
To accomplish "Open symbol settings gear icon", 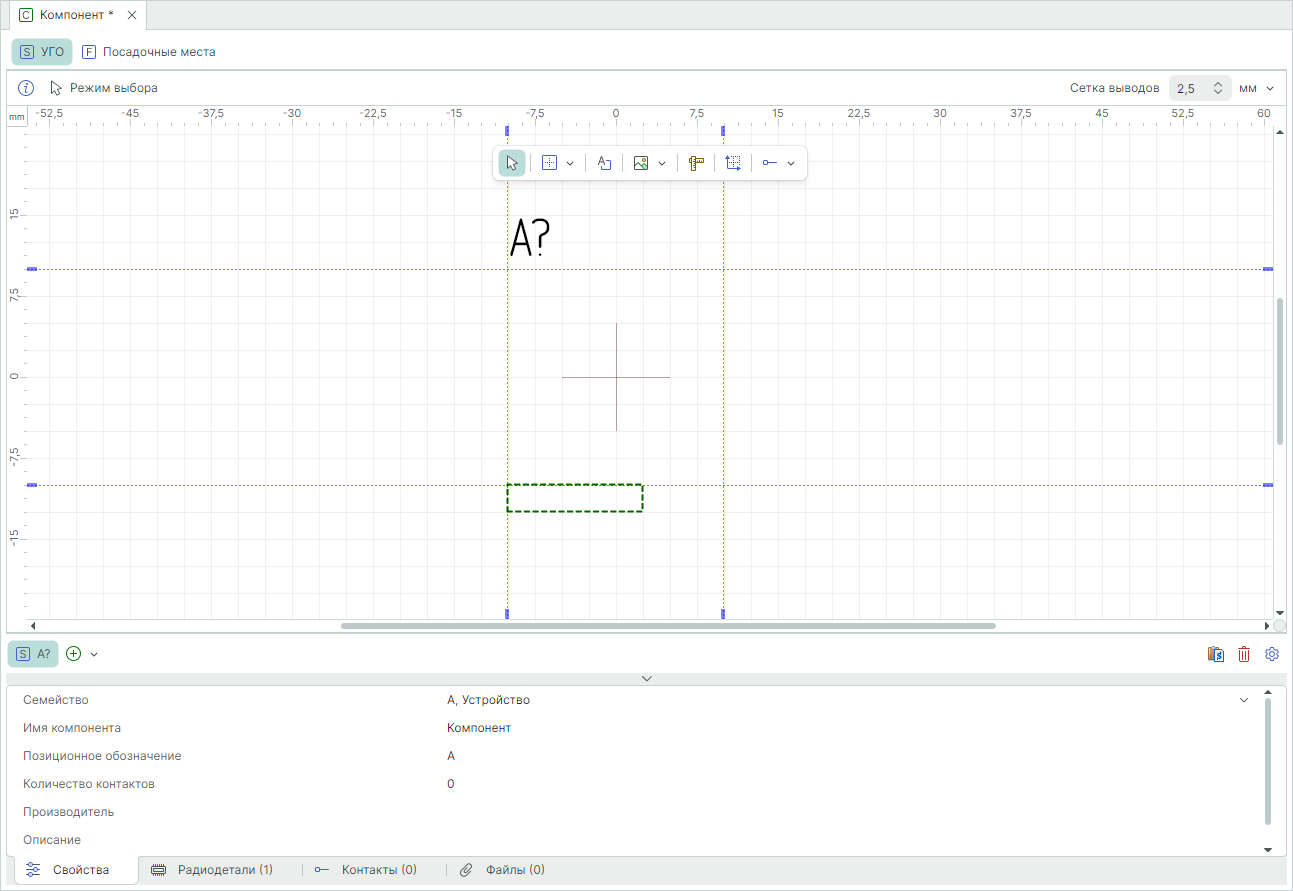I will pyautogui.click(x=1272, y=654).
